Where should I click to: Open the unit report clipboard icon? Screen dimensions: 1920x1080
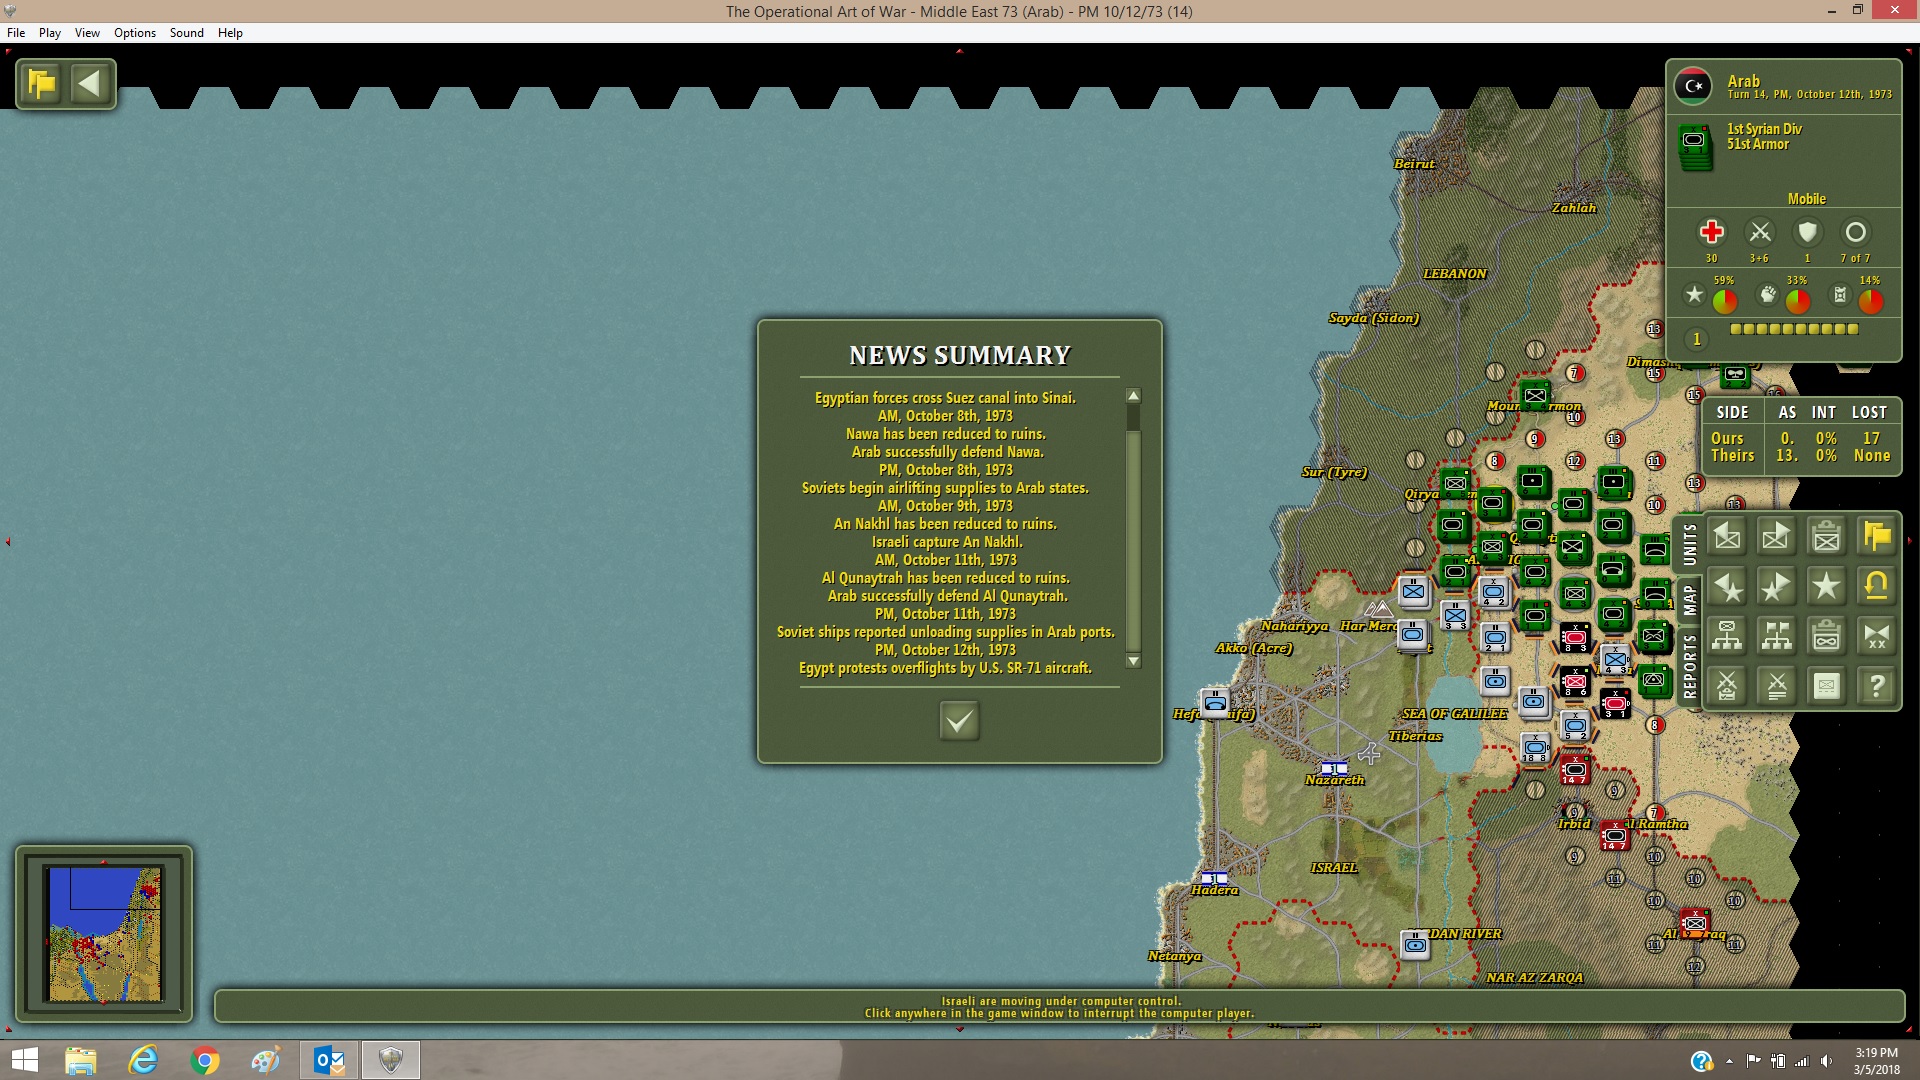(1827, 537)
